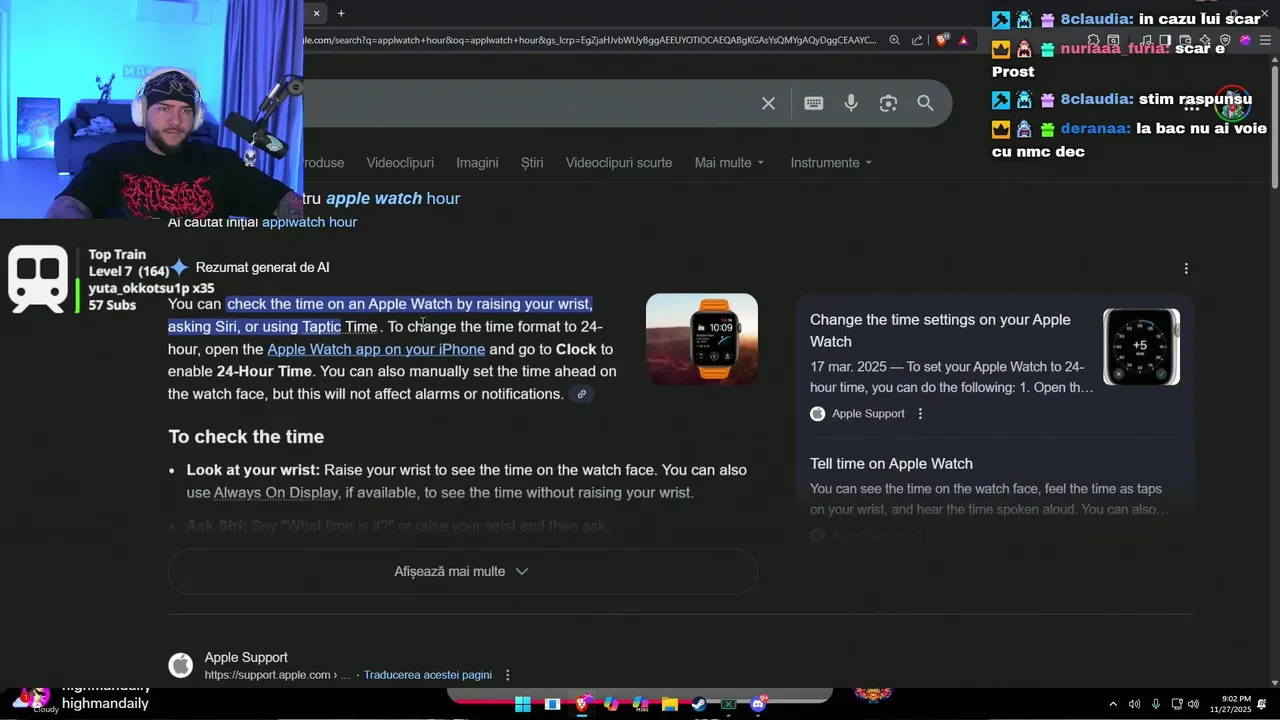
Task: Expand Afișează mai multe summary
Action: pos(462,572)
